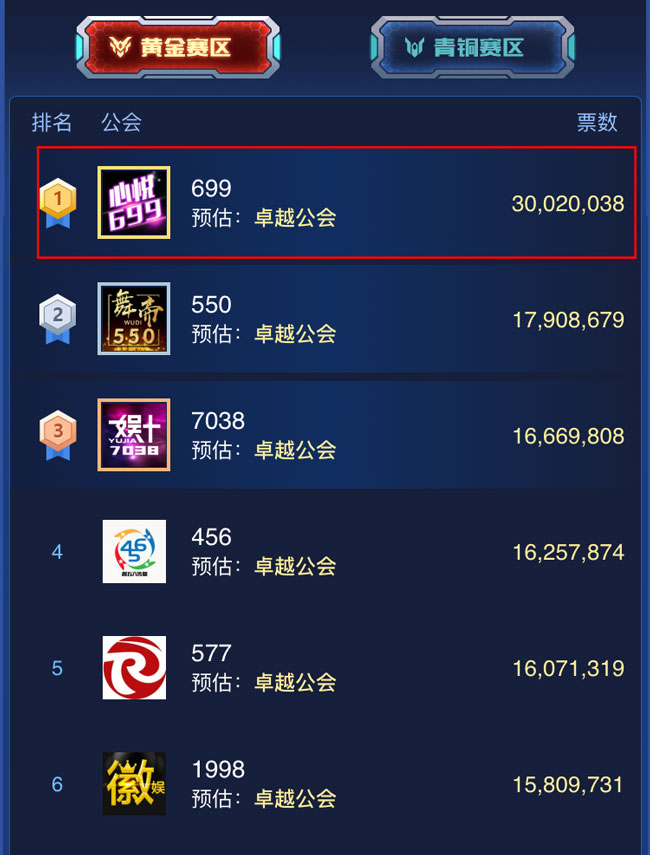Click the 票数 column header
The image size is (650, 855).
[597, 122]
